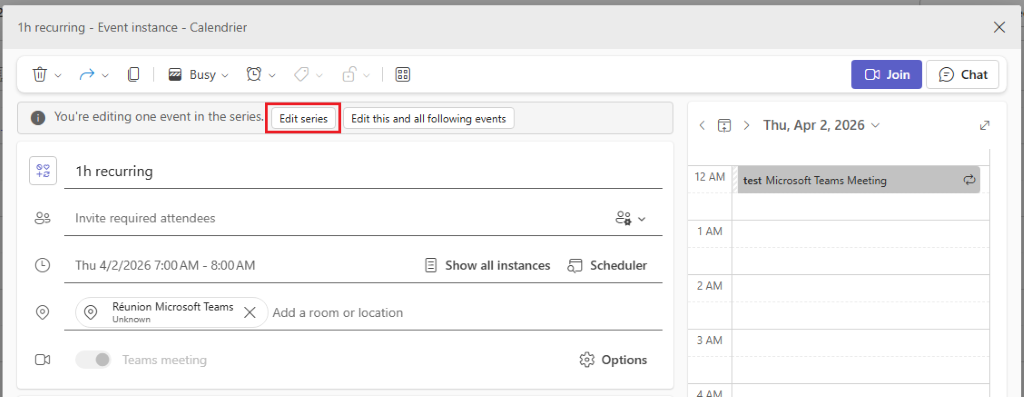Click the 1h recurring title field

(363, 172)
